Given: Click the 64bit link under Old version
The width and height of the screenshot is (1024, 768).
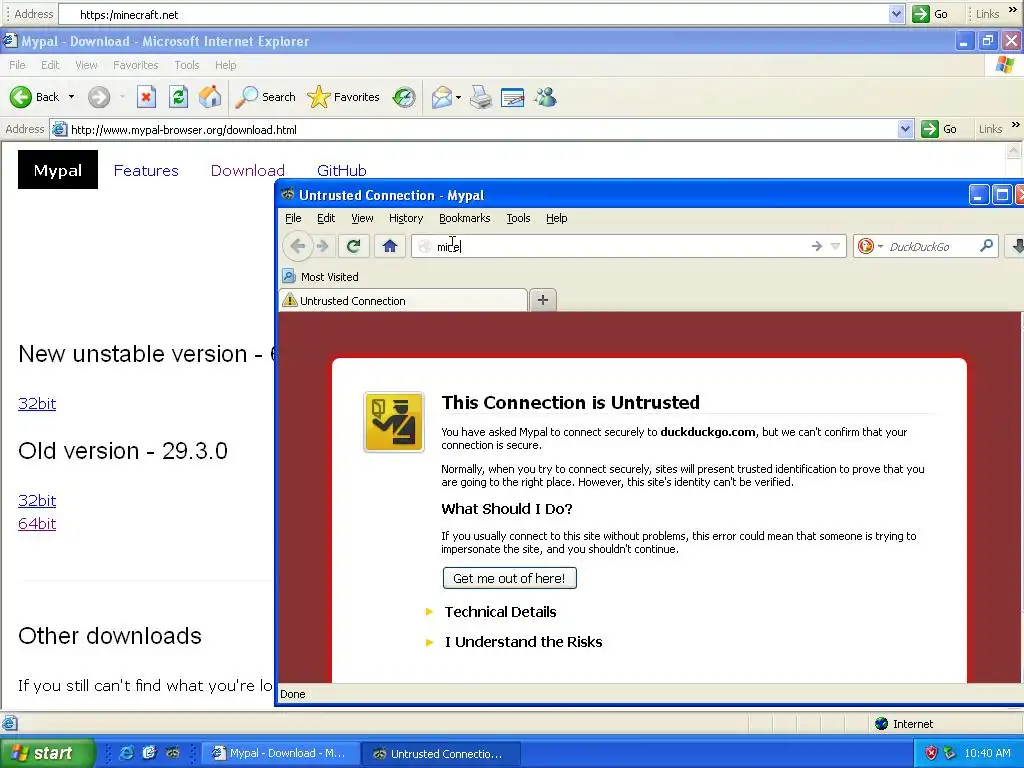Looking at the screenshot, I should tap(37, 524).
